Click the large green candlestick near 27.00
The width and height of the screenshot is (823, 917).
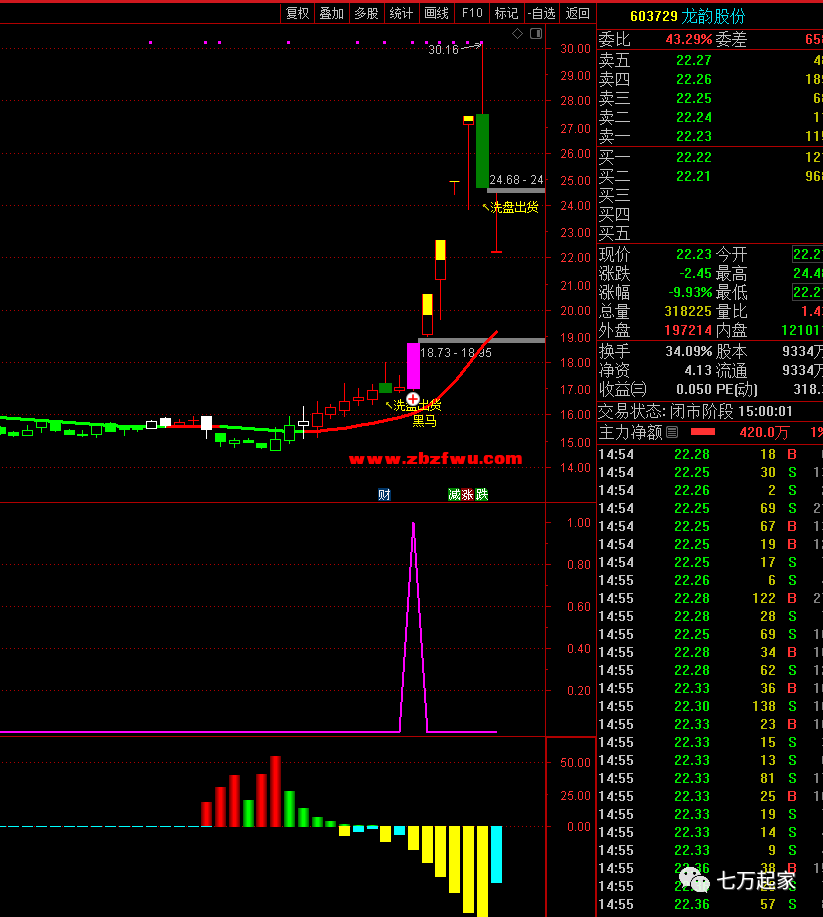[482, 151]
